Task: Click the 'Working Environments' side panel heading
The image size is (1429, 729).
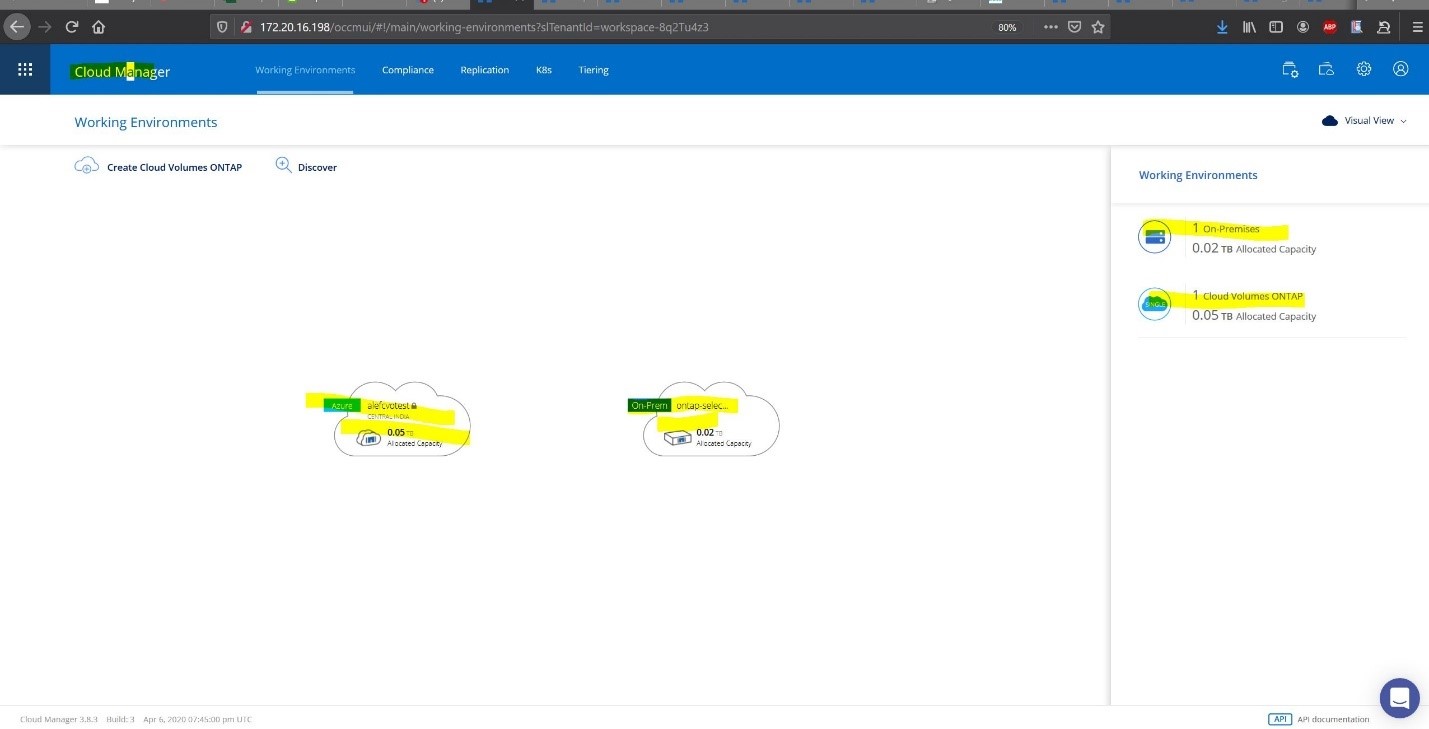Action: 1198,175
